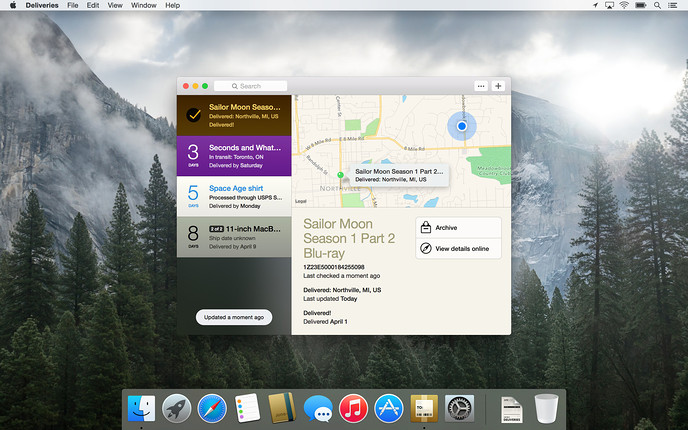The height and width of the screenshot is (430, 688).
Task: Open the Trash in the Dock
Action: click(546, 408)
